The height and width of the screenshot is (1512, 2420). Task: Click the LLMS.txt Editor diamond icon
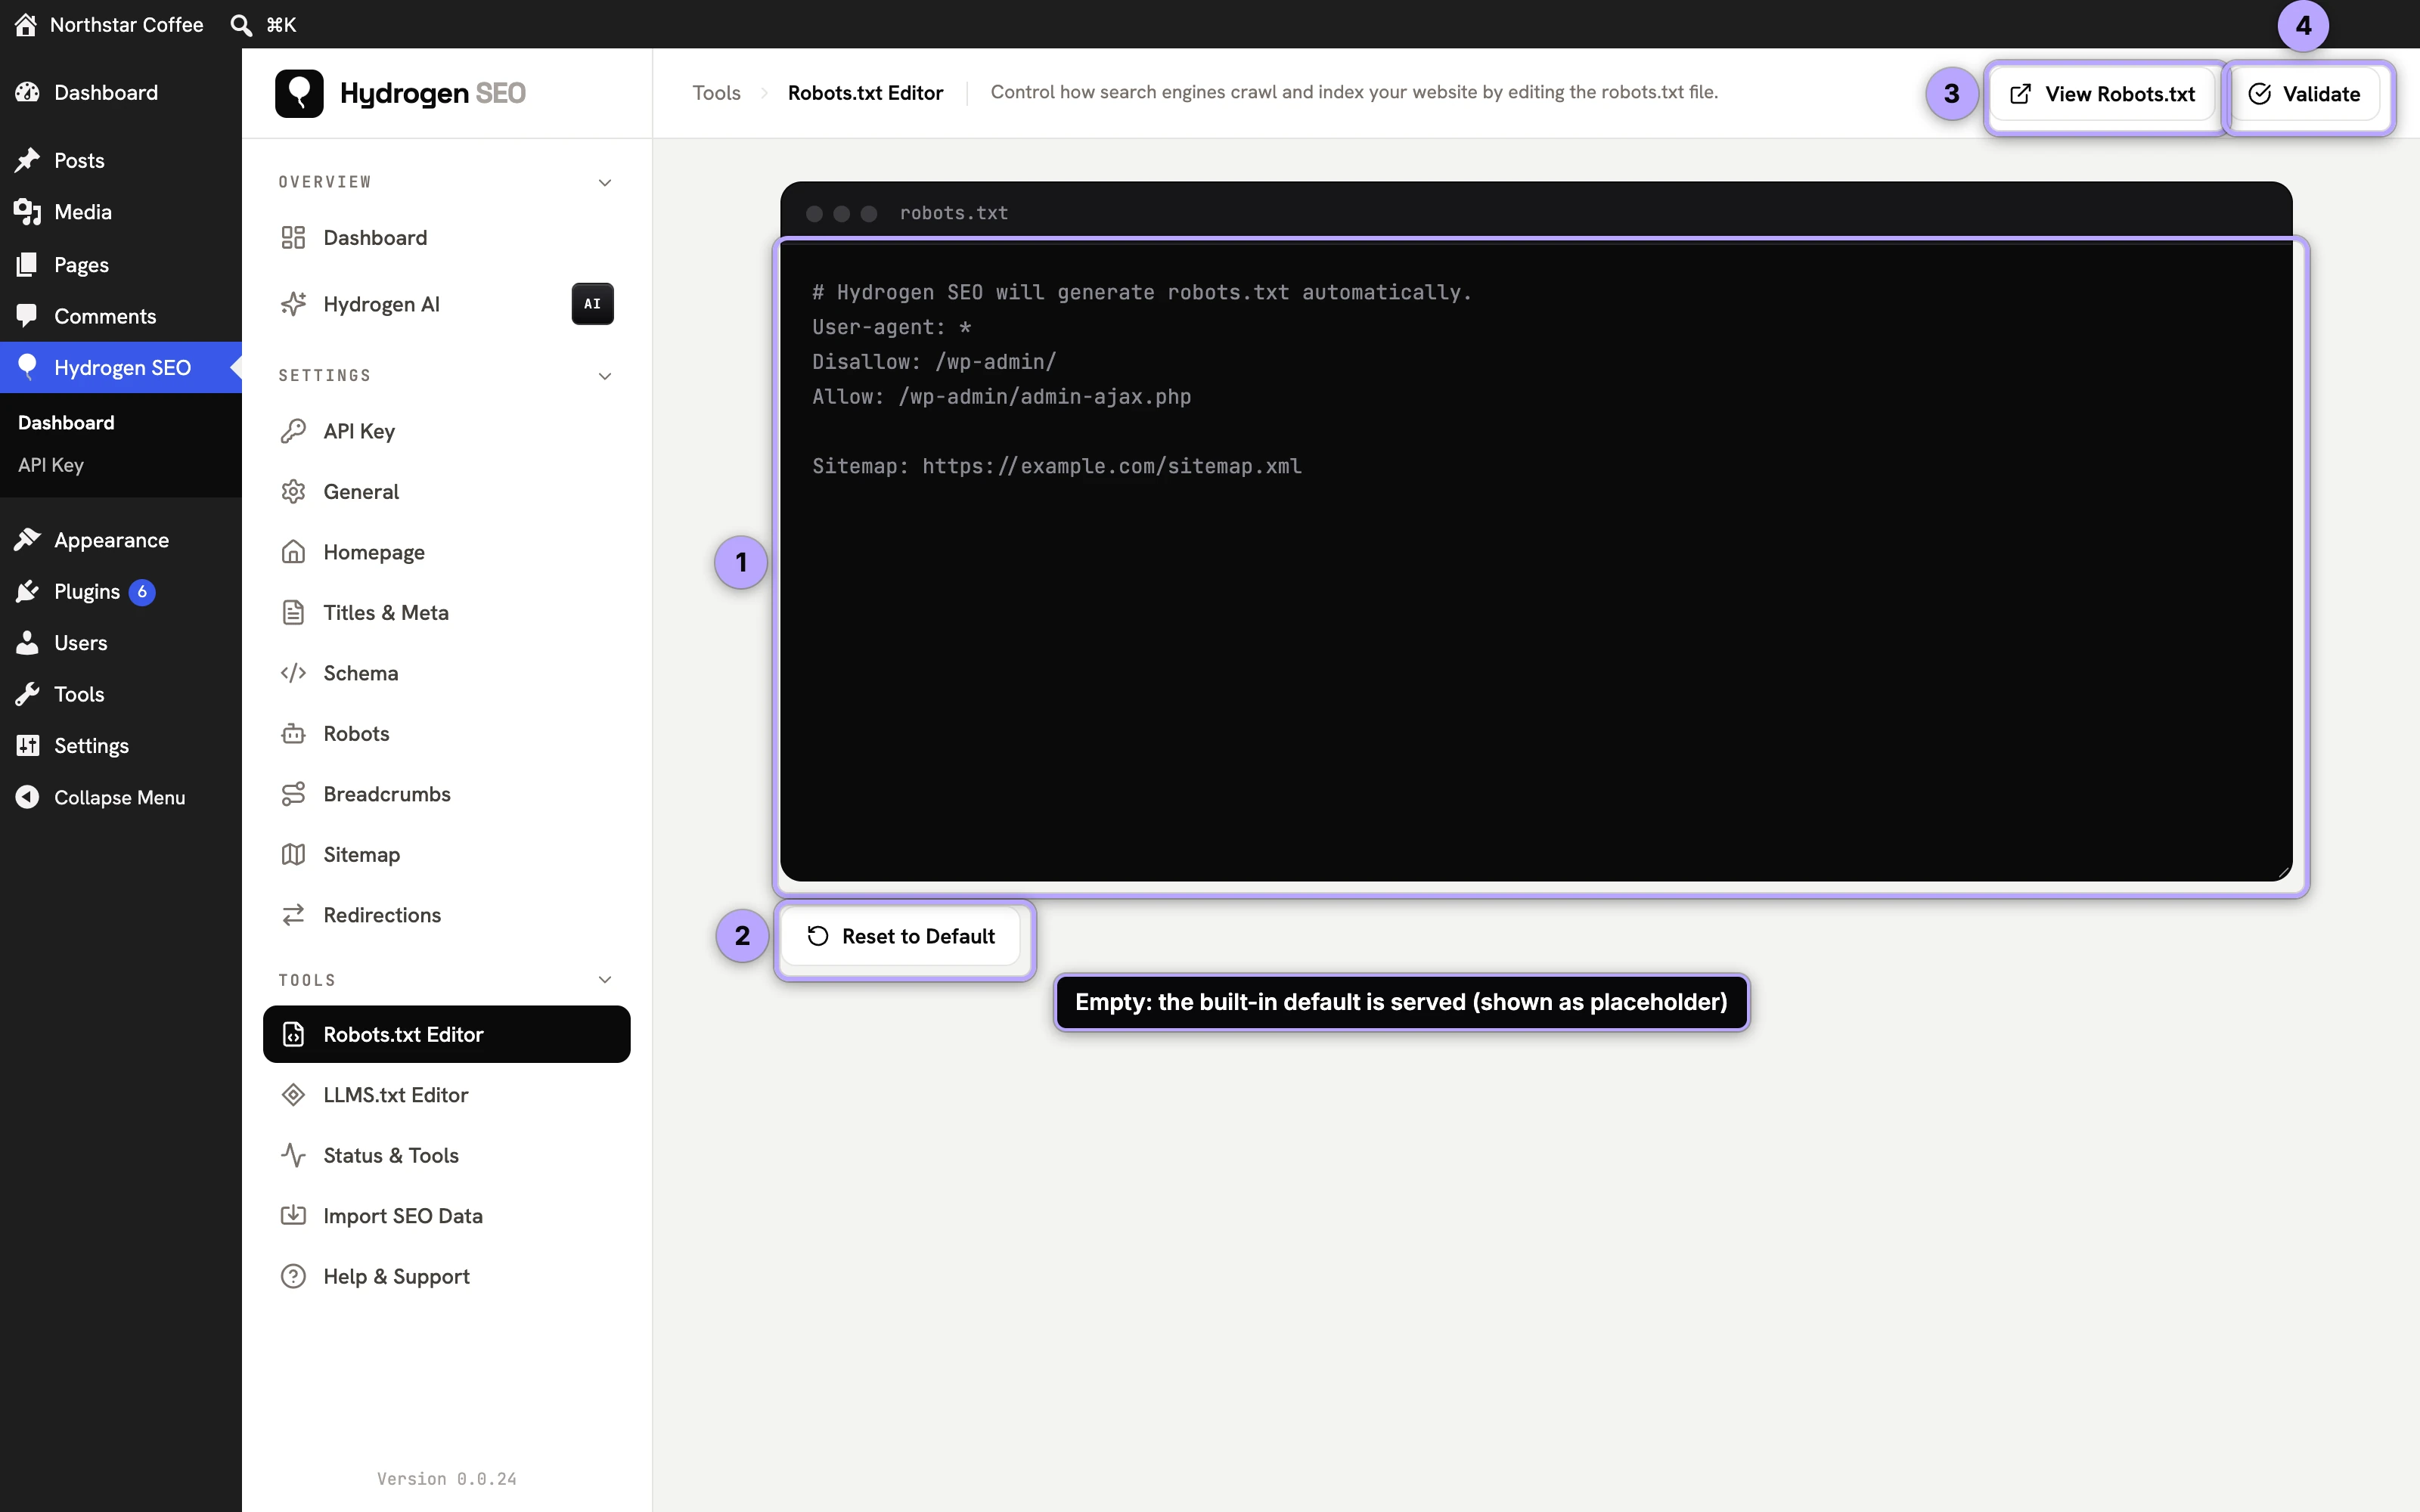[293, 1095]
